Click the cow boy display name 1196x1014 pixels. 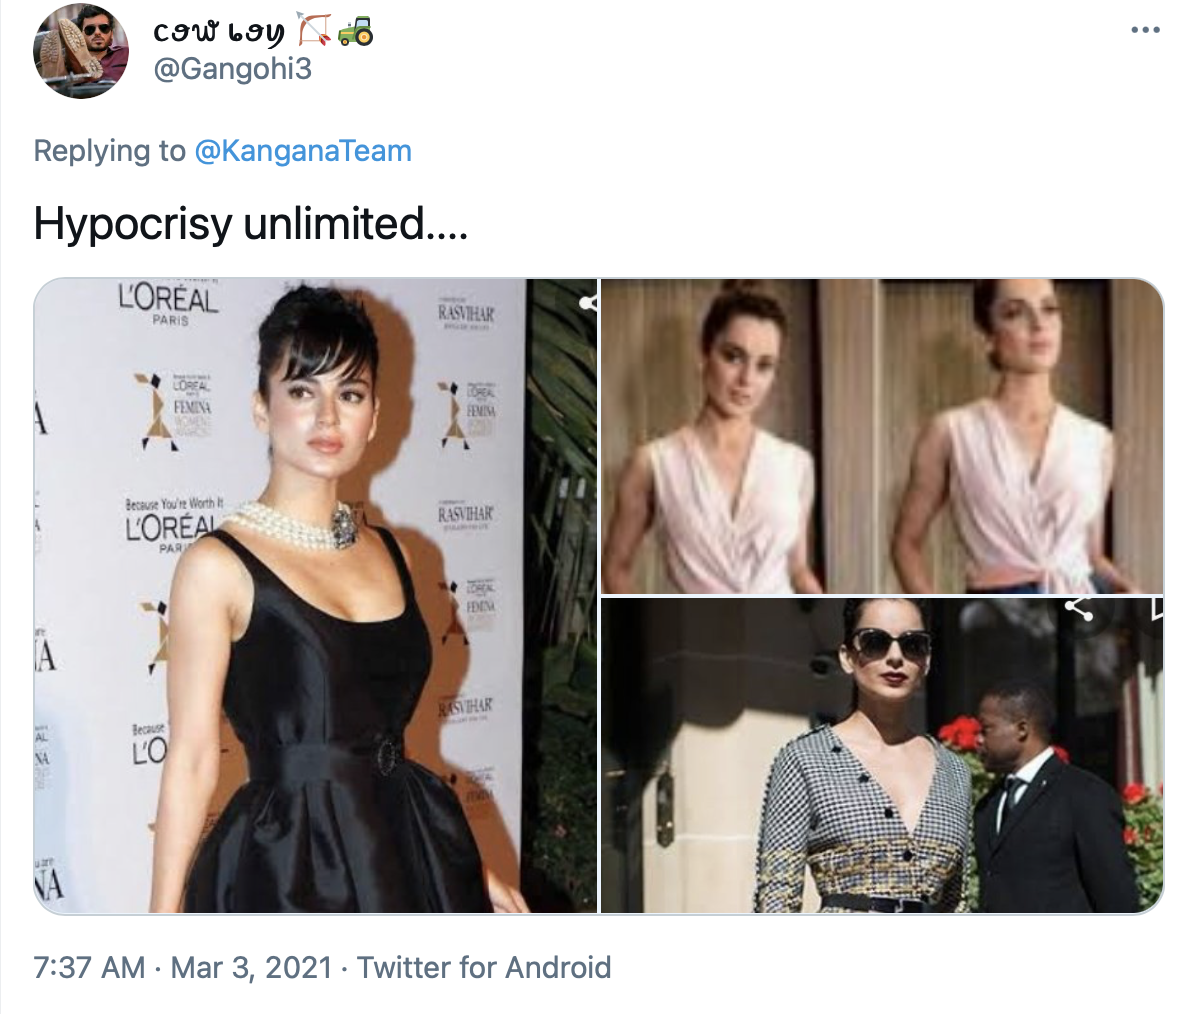pyautogui.click(x=219, y=31)
